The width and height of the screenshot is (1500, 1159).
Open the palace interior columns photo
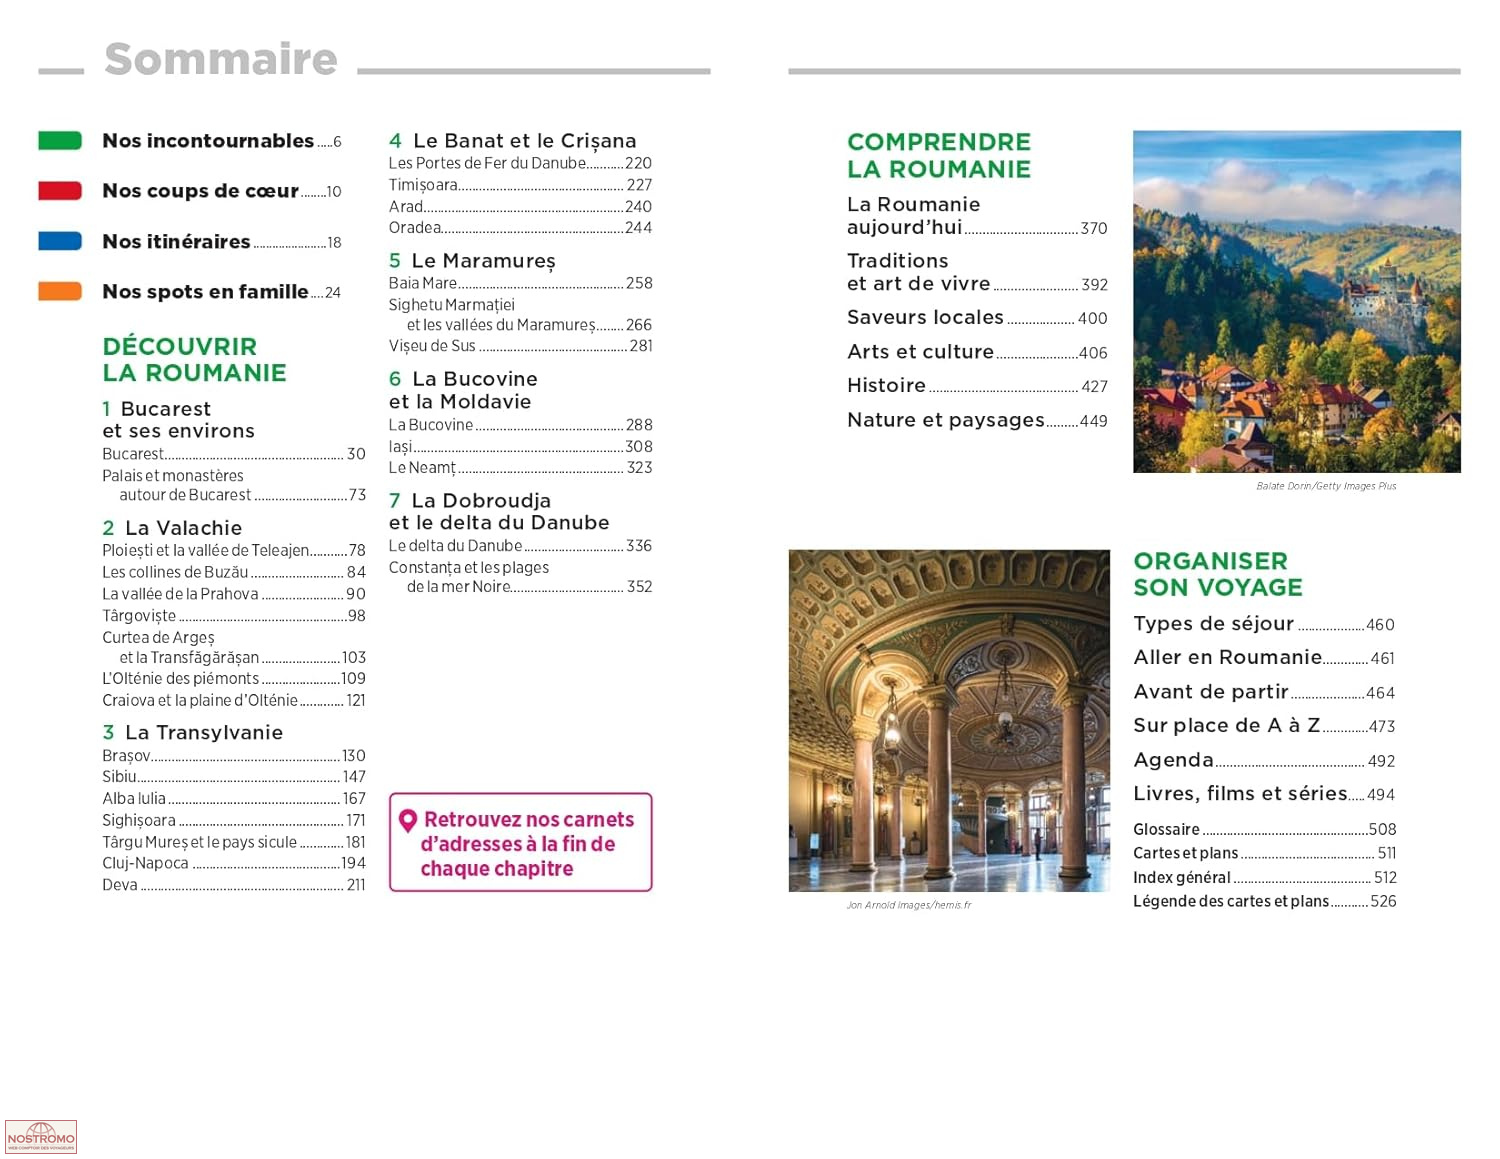coord(949,720)
